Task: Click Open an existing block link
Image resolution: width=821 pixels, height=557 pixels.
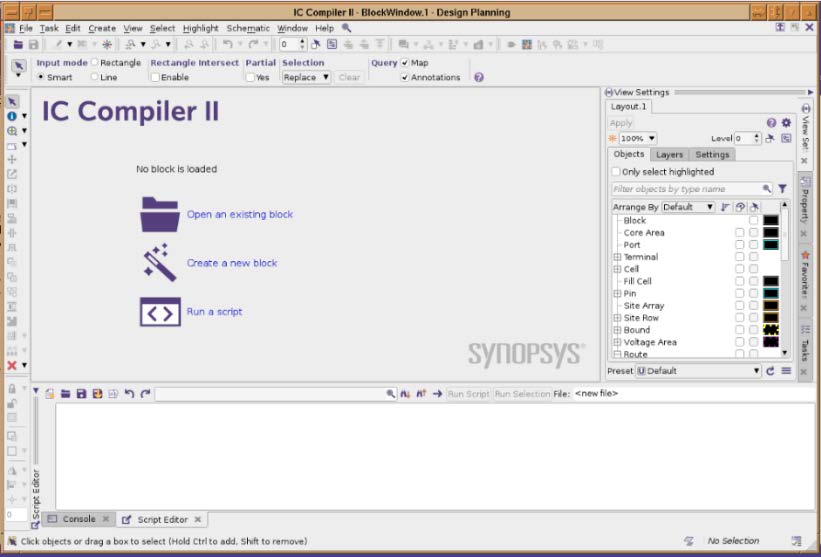Action: pyautogui.click(x=240, y=215)
